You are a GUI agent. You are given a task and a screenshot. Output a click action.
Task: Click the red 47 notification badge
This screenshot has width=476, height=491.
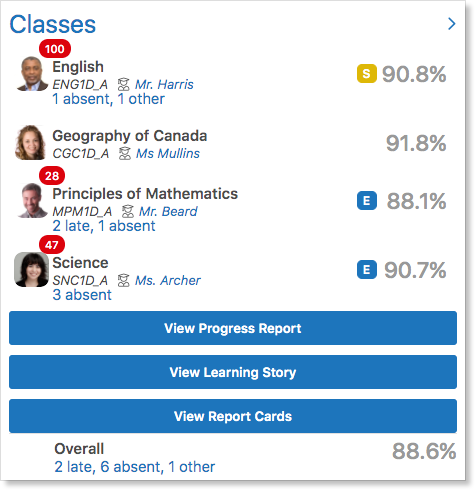pyautogui.click(x=52, y=245)
